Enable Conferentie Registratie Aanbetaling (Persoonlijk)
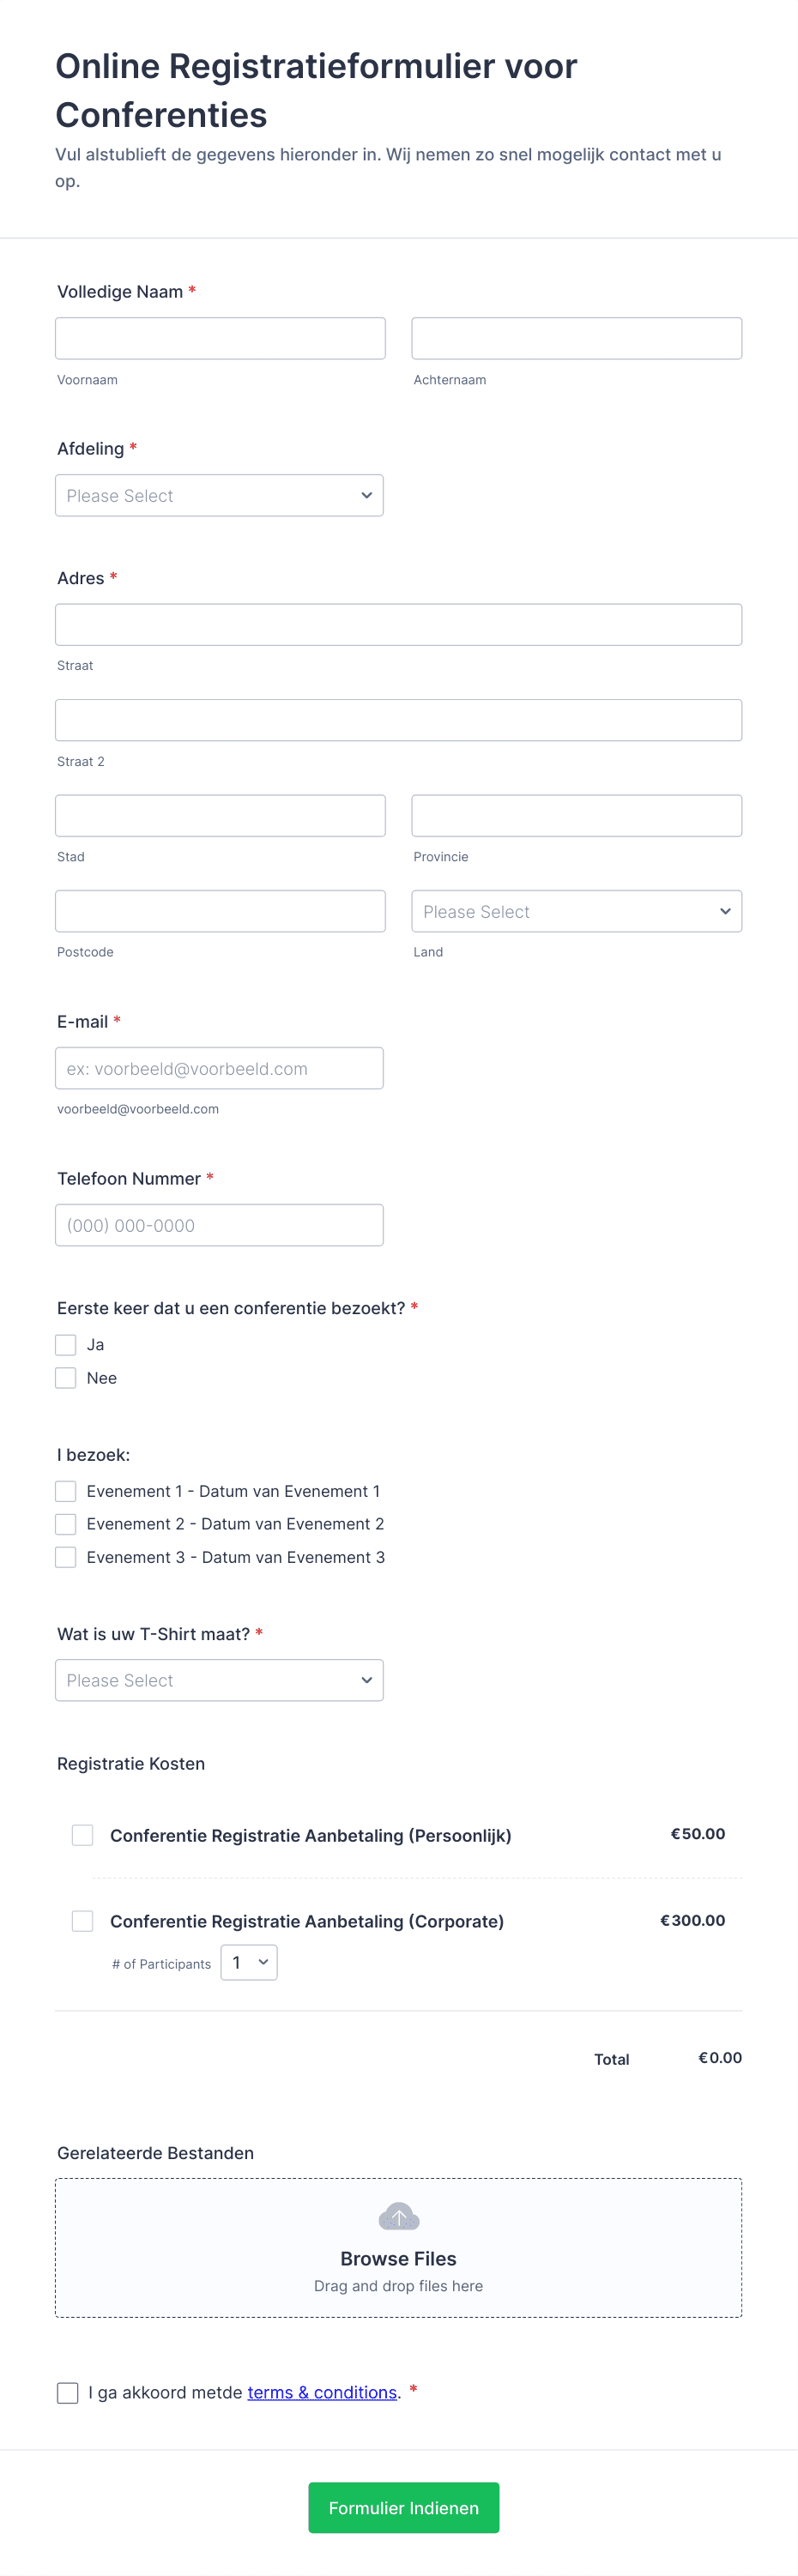 [x=82, y=1835]
